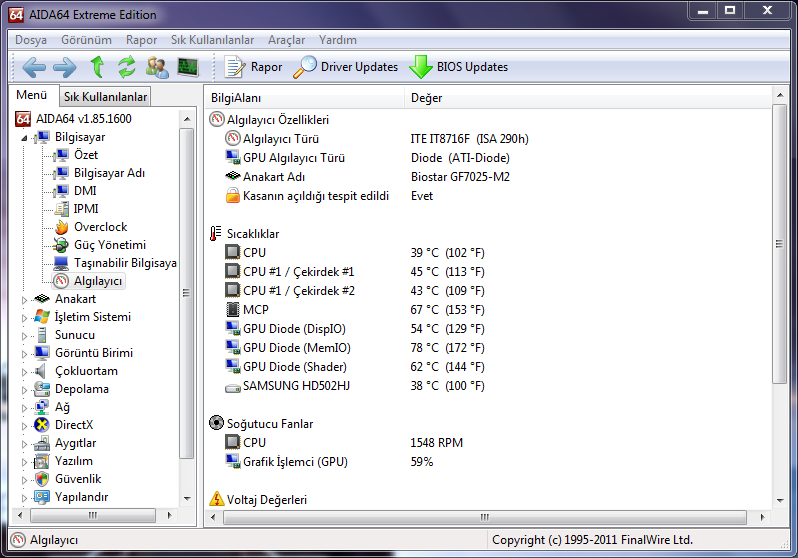Expand the Depolama tree node

26,389
